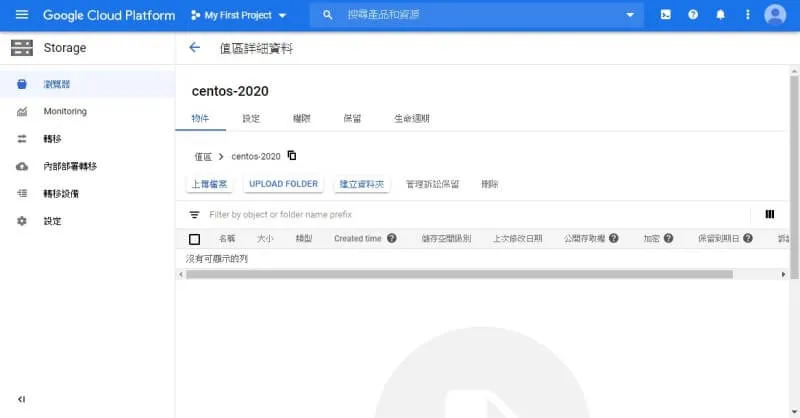Click the horizontal scrollbar left arrow
This screenshot has width=800, height=418.
point(181,275)
